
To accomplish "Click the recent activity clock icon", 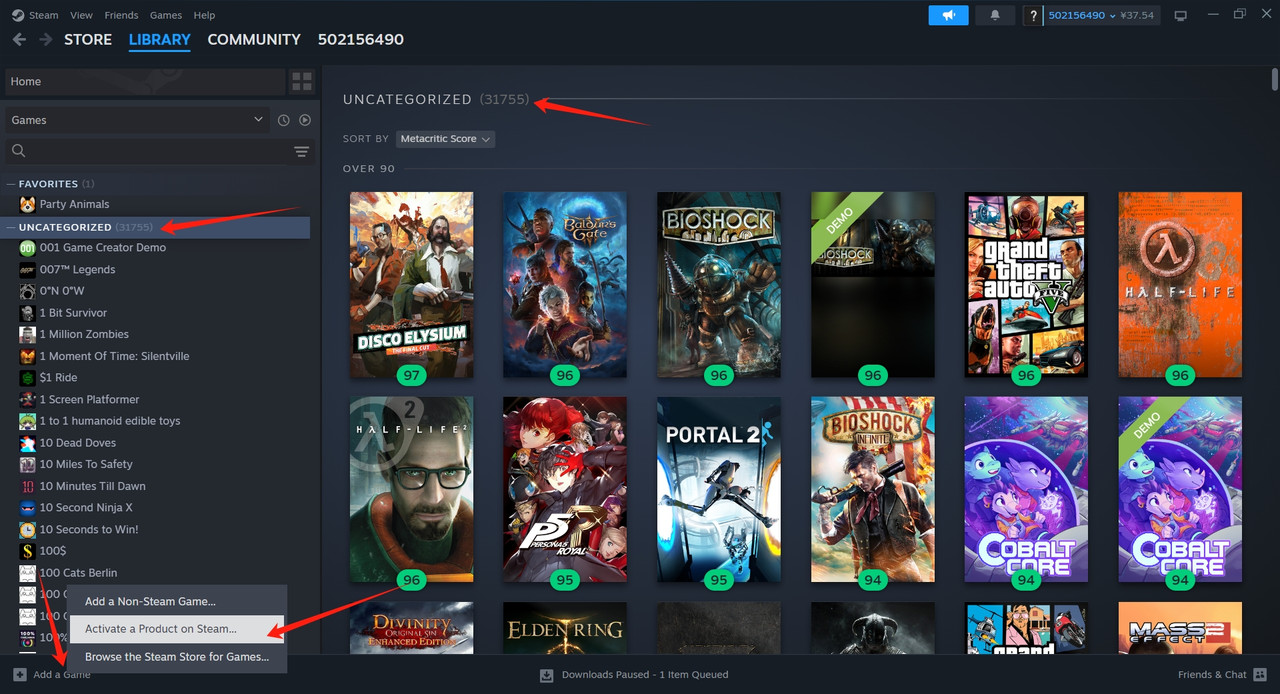I will pos(284,120).
